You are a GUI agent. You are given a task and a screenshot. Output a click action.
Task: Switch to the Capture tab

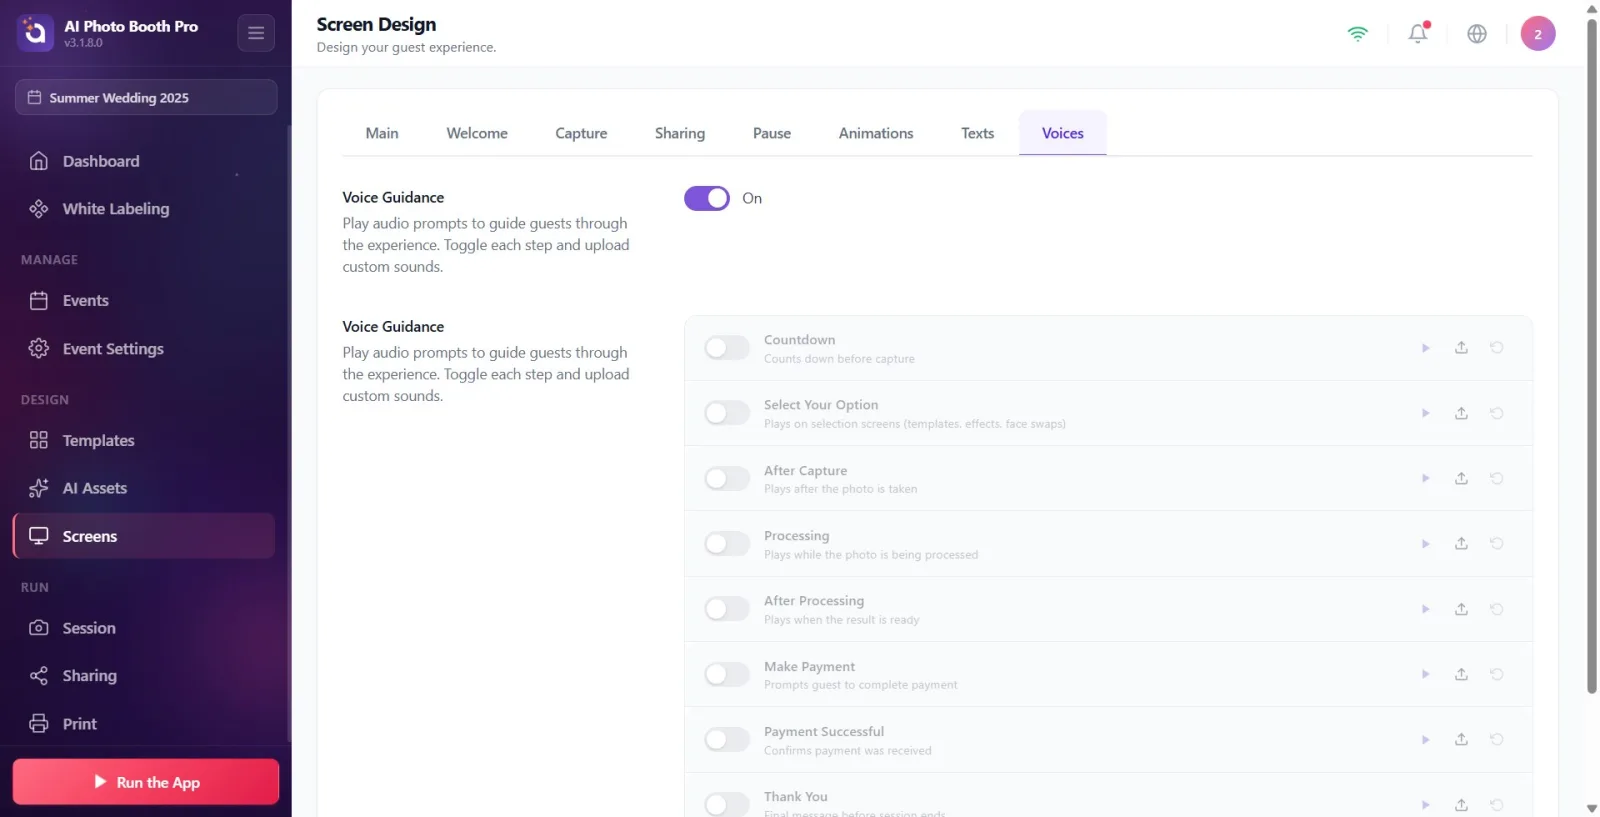click(581, 133)
